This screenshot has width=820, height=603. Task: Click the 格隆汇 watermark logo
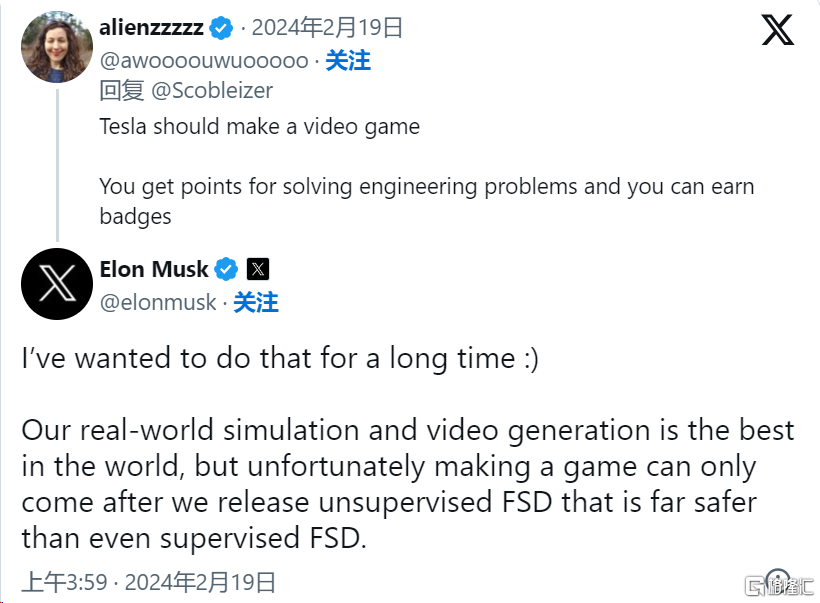tap(779, 586)
